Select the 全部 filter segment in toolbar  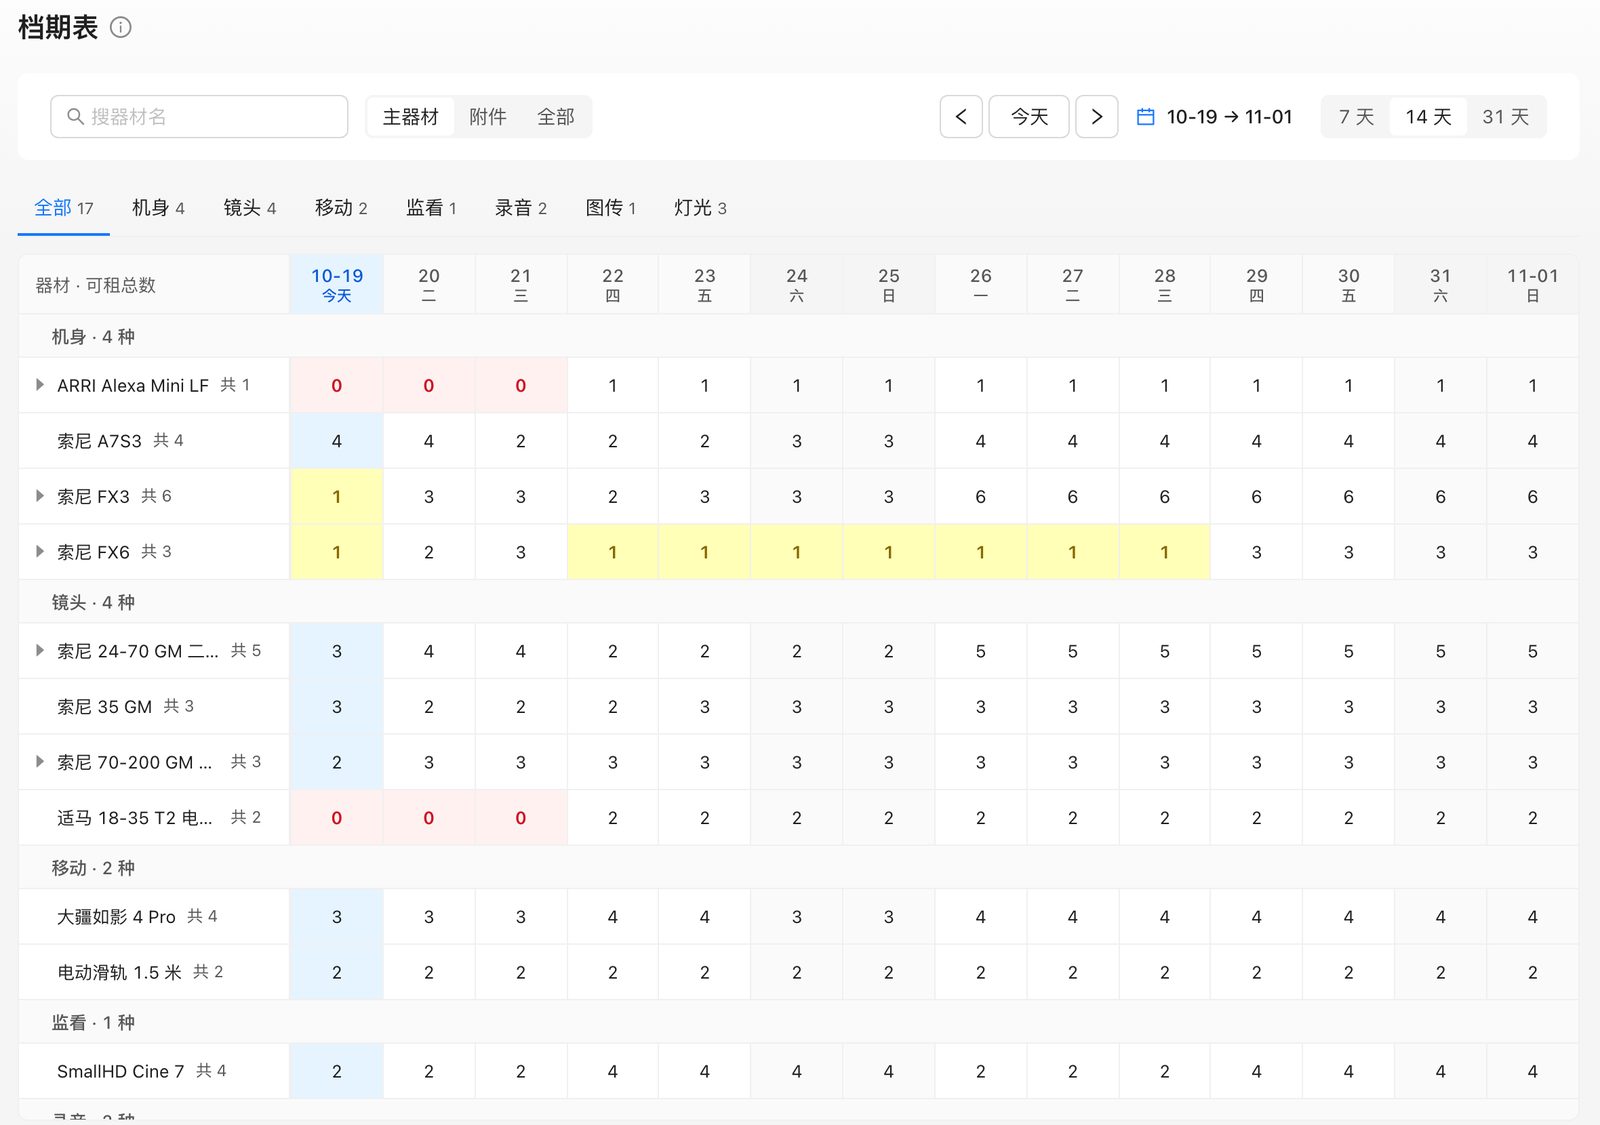(556, 117)
